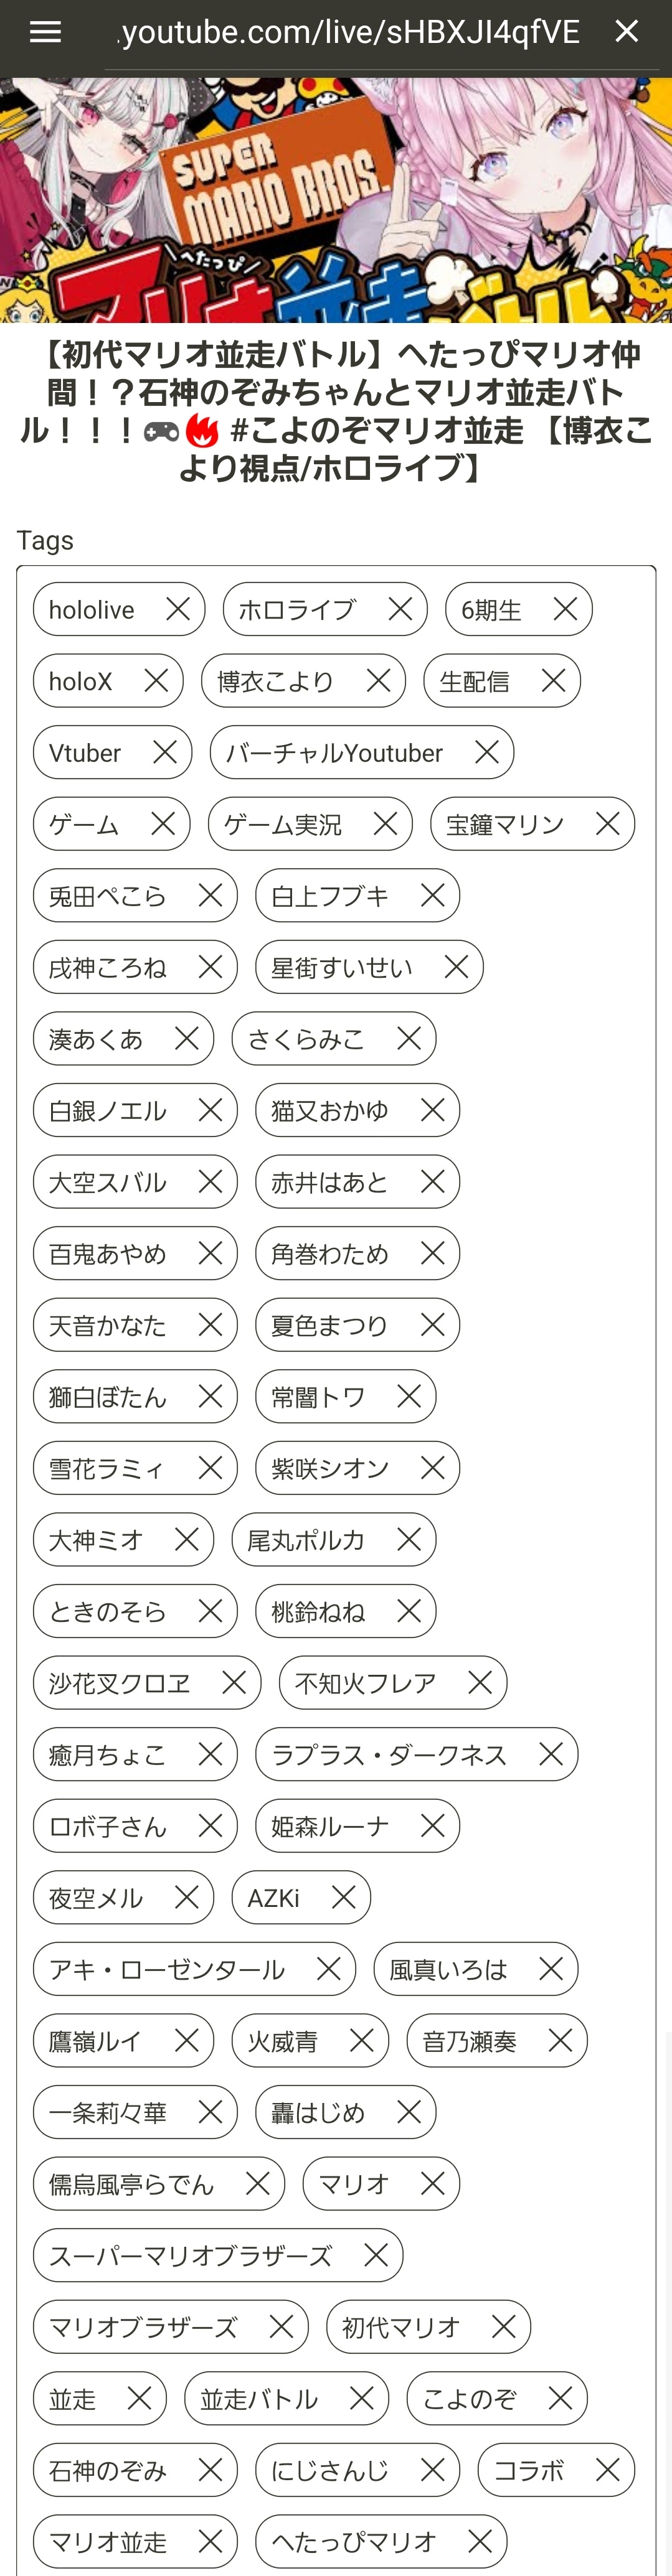Delete the AZKi tag

click(343, 1897)
